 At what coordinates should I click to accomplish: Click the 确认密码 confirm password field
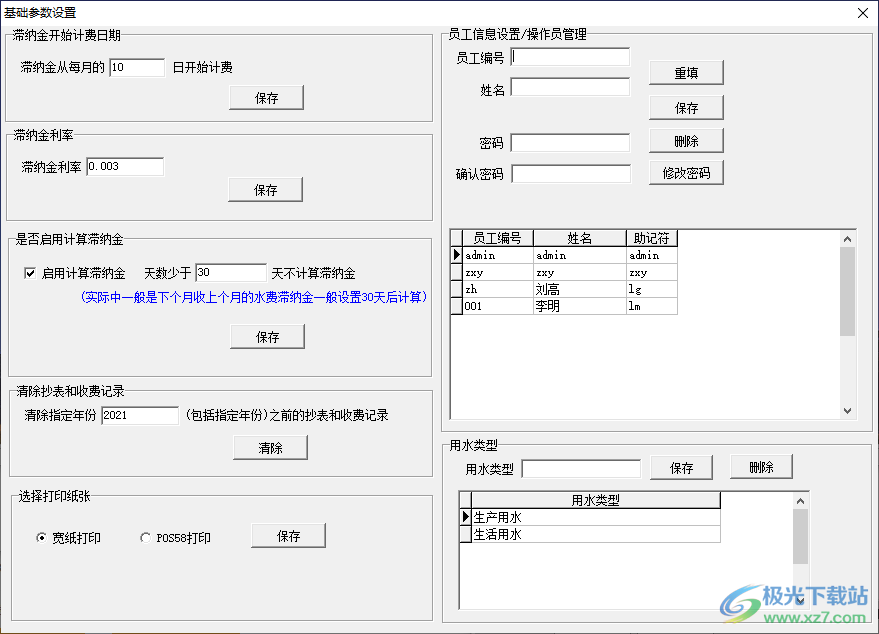pyautogui.click(x=571, y=173)
